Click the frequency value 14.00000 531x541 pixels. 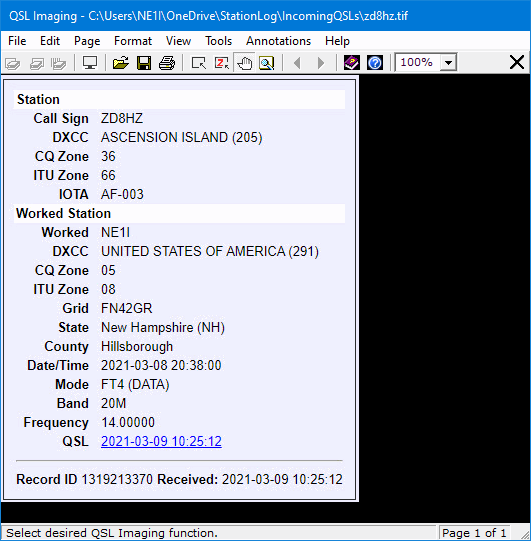[128, 422]
